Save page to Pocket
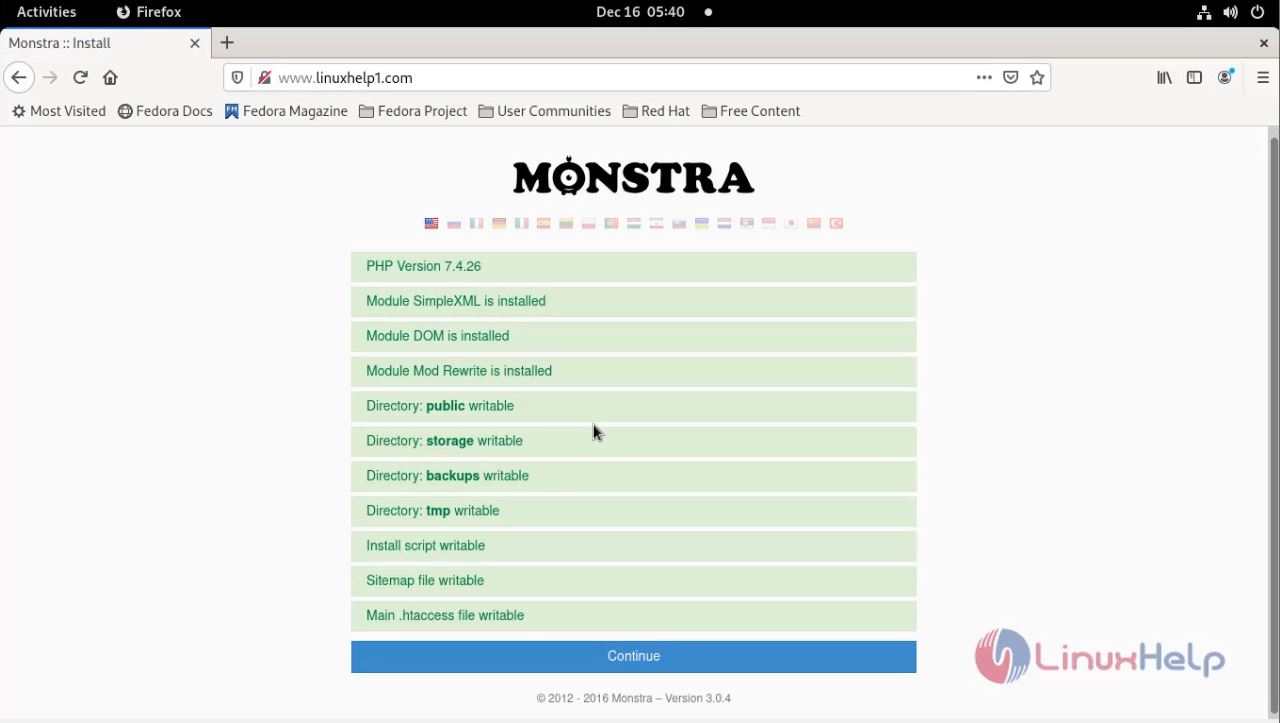 pyautogui.click(x=1011, y=77)
